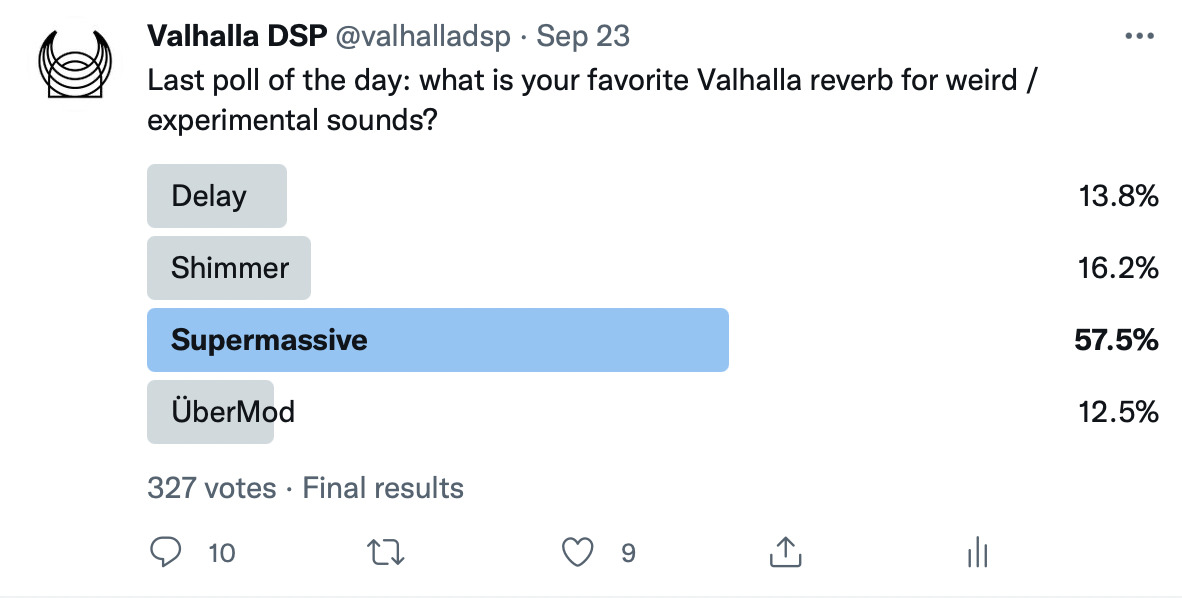
Task: Click the Supermassive blue result bar
Action: [x=437, y=340]
